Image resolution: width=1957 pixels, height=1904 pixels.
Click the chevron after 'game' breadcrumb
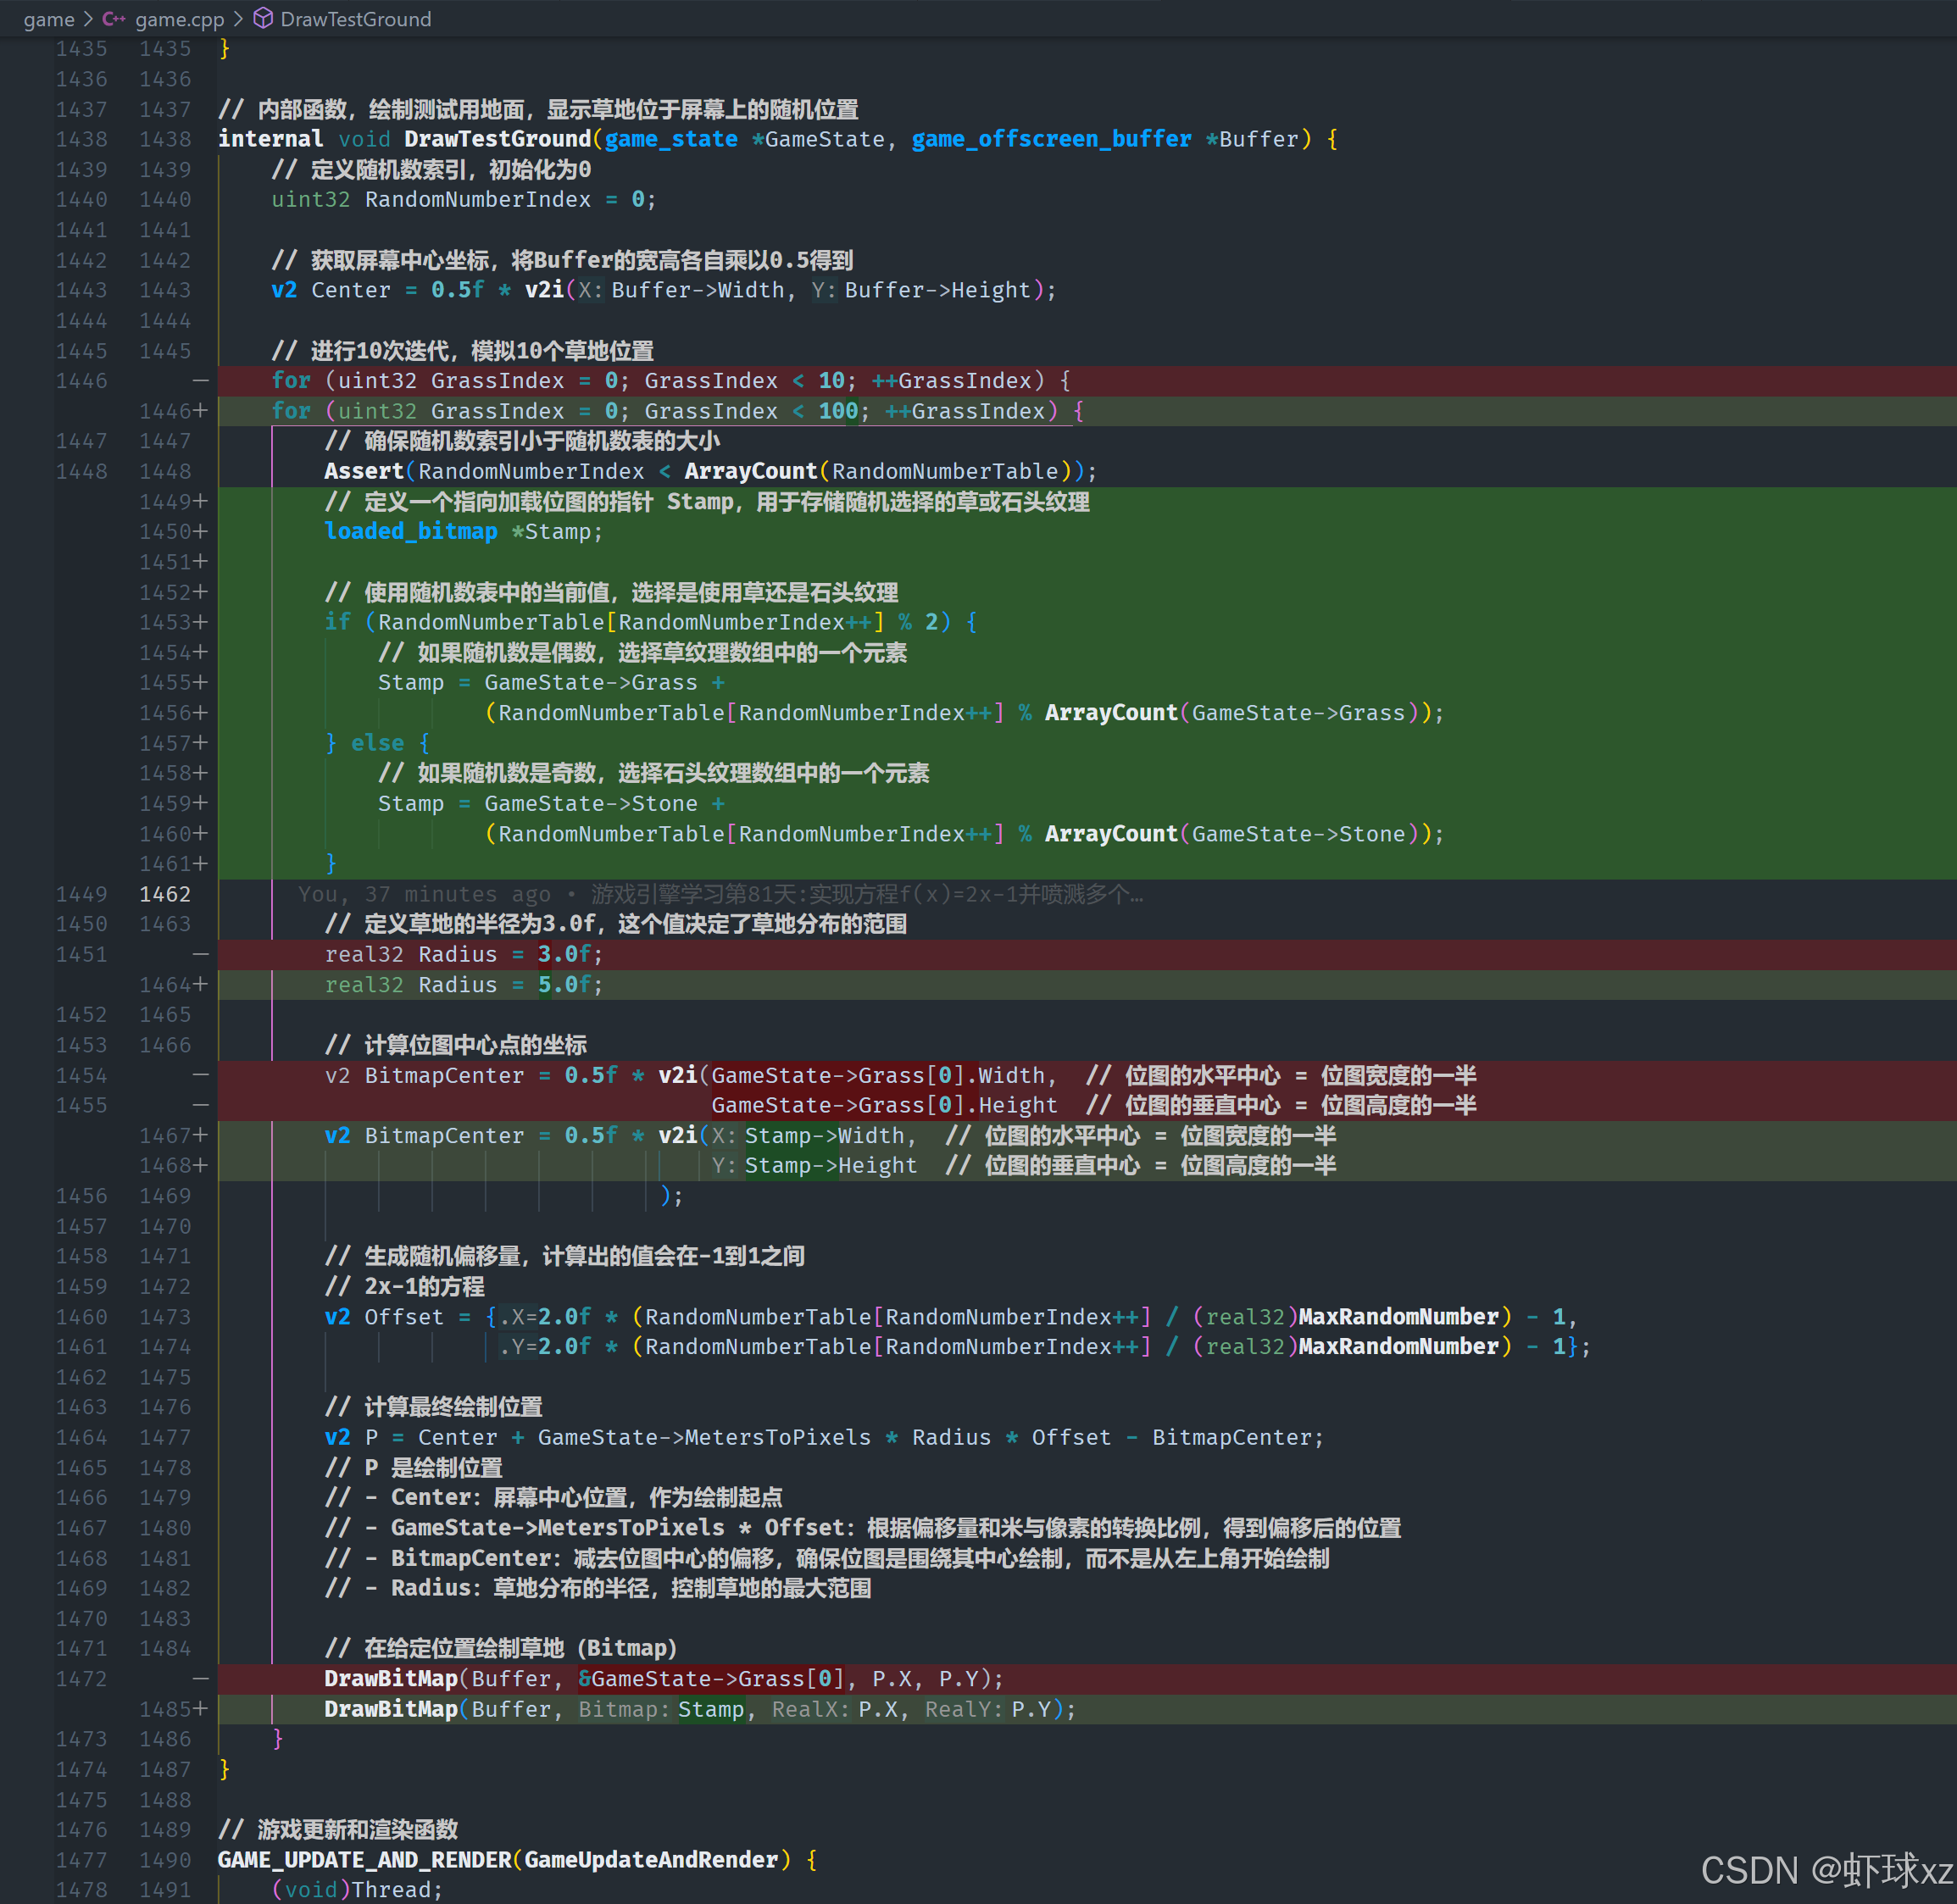pyautogui.click(x=88, y=19)
